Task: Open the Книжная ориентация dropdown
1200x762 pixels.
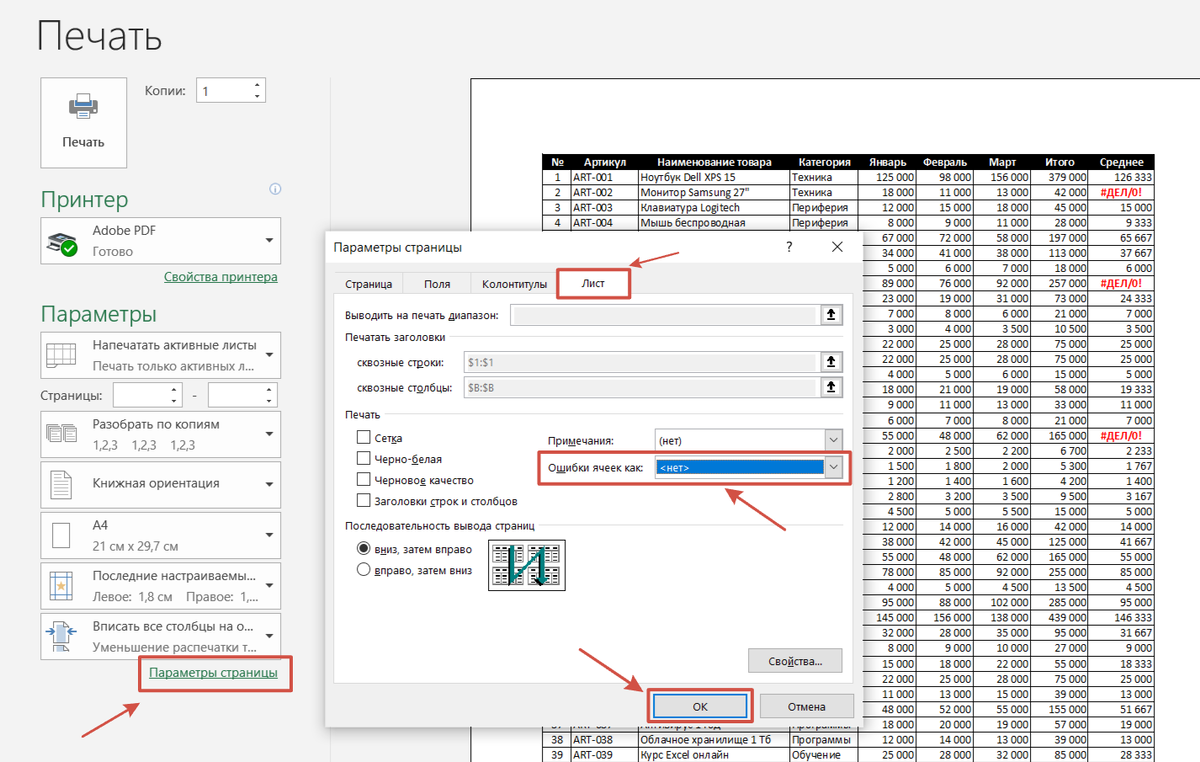Action: click(161, 484)
